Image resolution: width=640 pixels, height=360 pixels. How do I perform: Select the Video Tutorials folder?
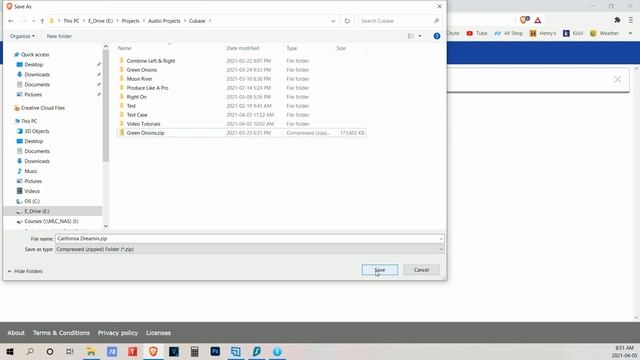pyautogui.click(x=143, y=124)
